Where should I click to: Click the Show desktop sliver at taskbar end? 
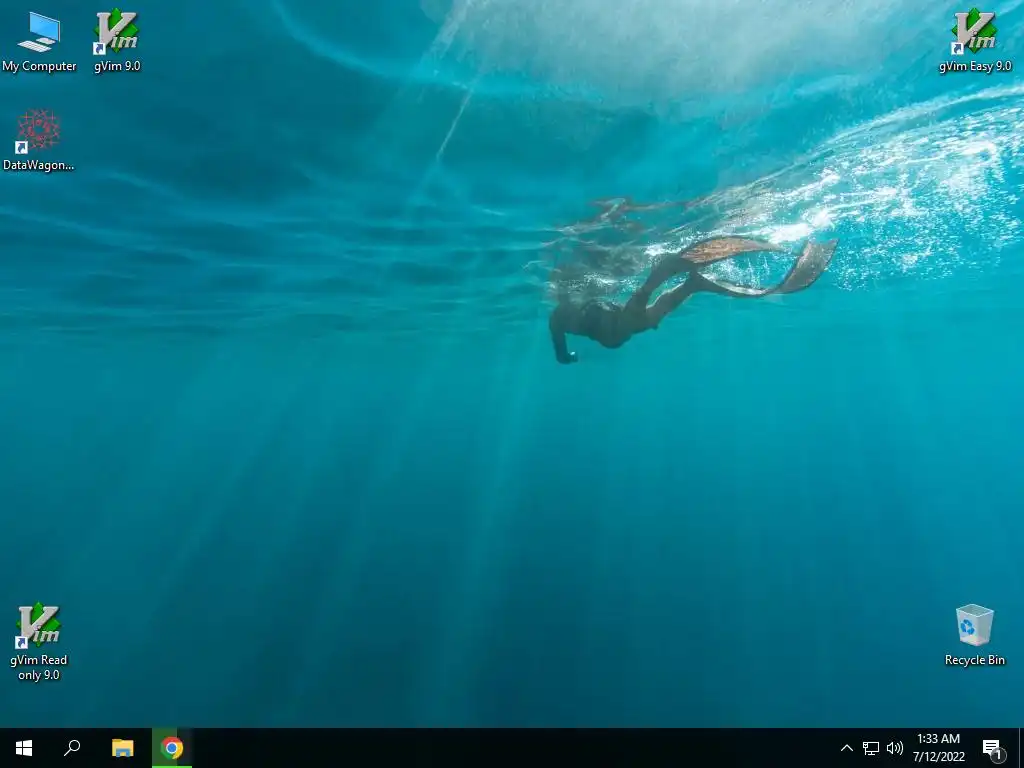point(1021,748)
